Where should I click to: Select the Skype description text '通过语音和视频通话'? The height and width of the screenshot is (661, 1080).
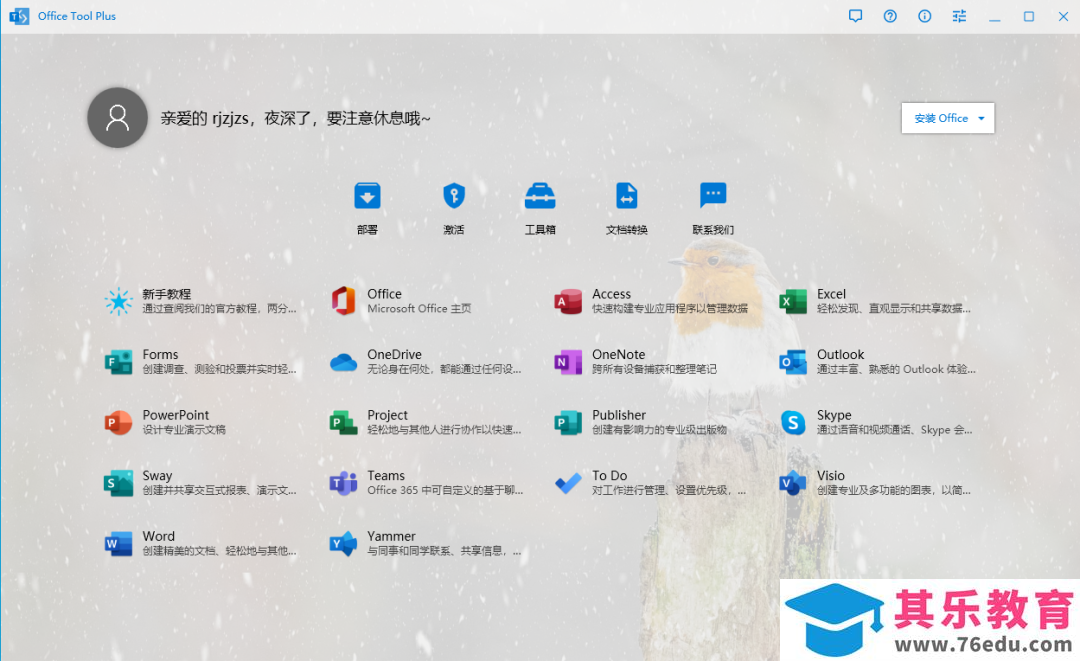point(866,430)
